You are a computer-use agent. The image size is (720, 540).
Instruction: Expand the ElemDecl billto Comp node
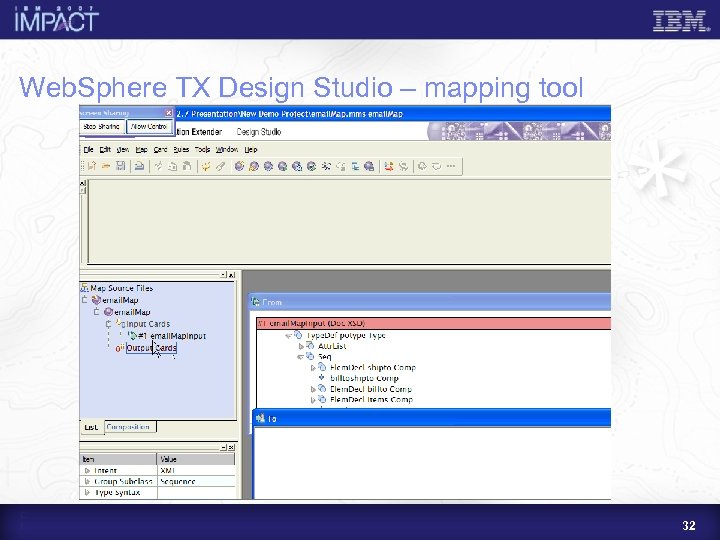point(313,389)
